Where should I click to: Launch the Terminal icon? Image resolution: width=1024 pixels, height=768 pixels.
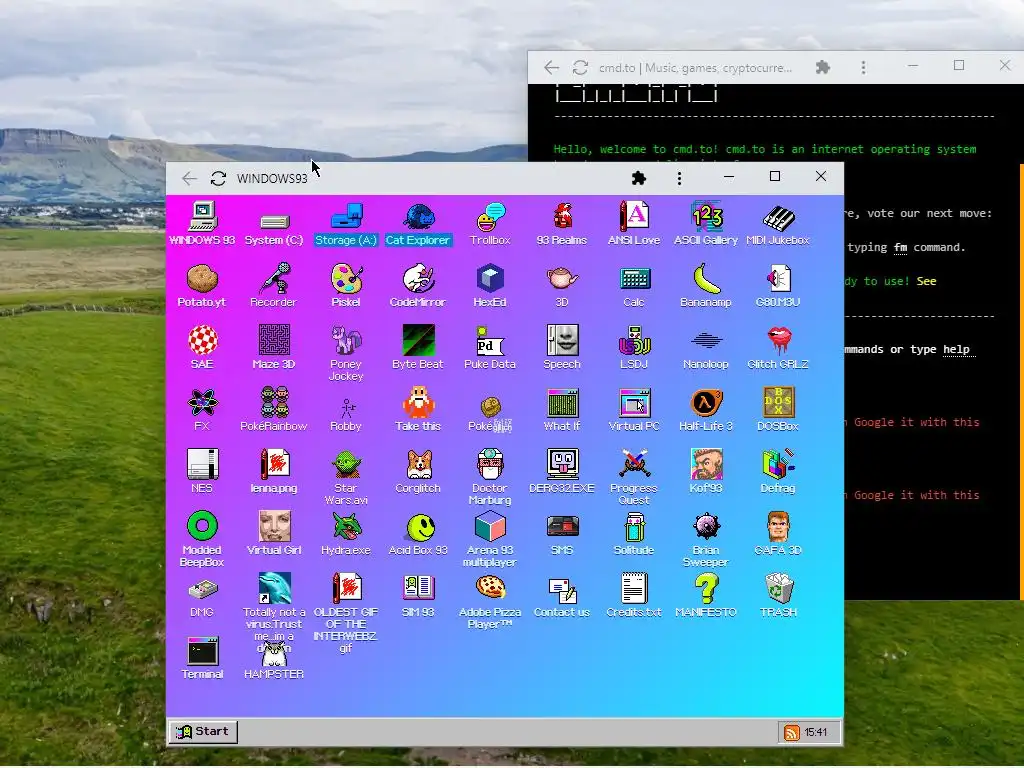tap(202, 650)
